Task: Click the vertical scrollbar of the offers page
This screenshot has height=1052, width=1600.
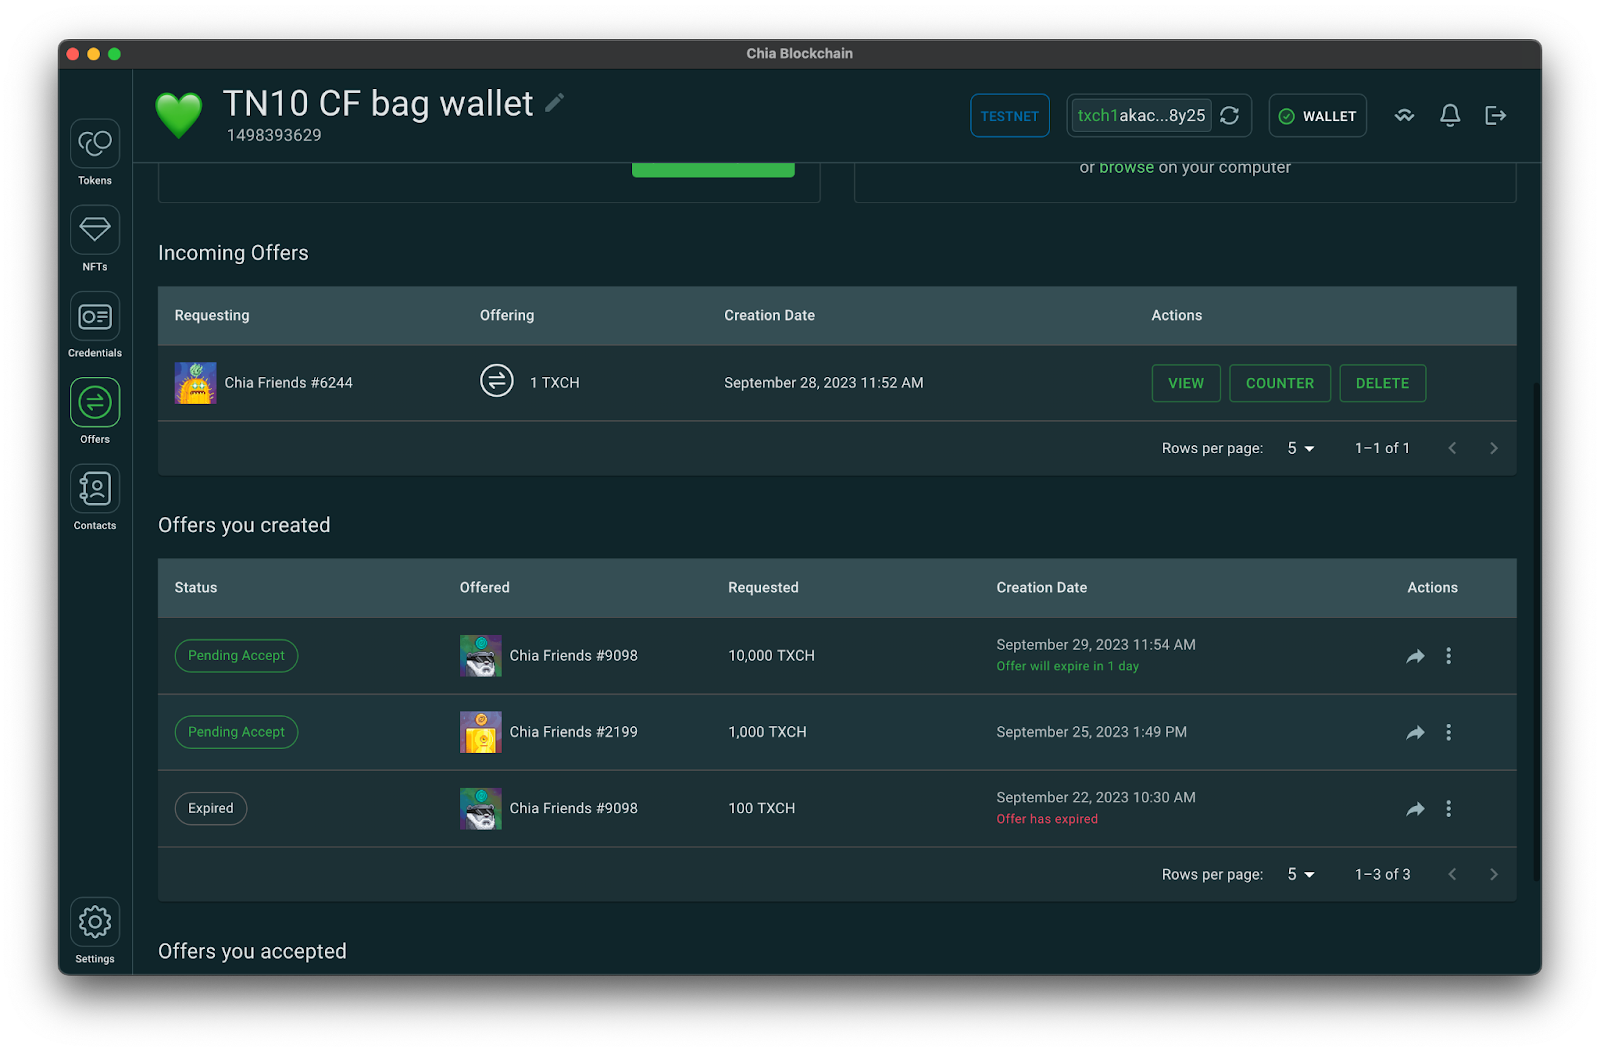Action: (x=1536, y=630)
